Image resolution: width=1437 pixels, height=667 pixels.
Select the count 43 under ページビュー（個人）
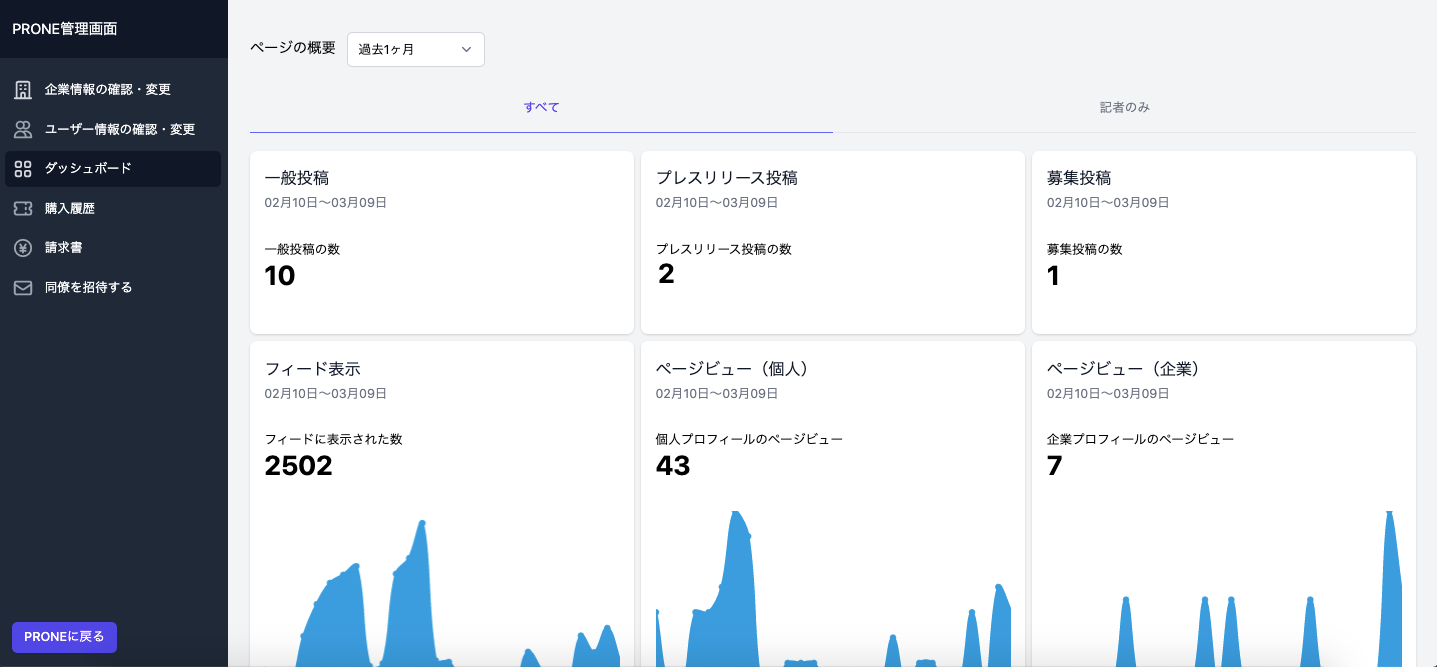click(672, 466)
